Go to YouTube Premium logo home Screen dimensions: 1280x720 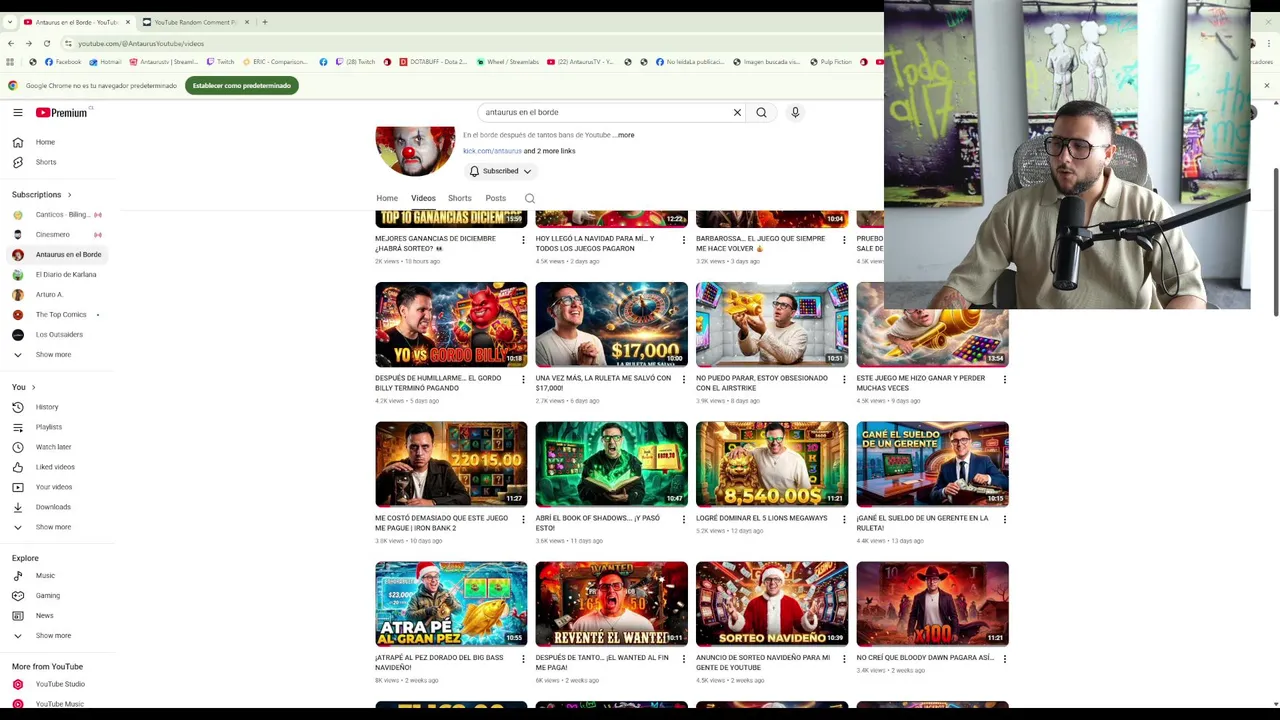coord(62,113)
